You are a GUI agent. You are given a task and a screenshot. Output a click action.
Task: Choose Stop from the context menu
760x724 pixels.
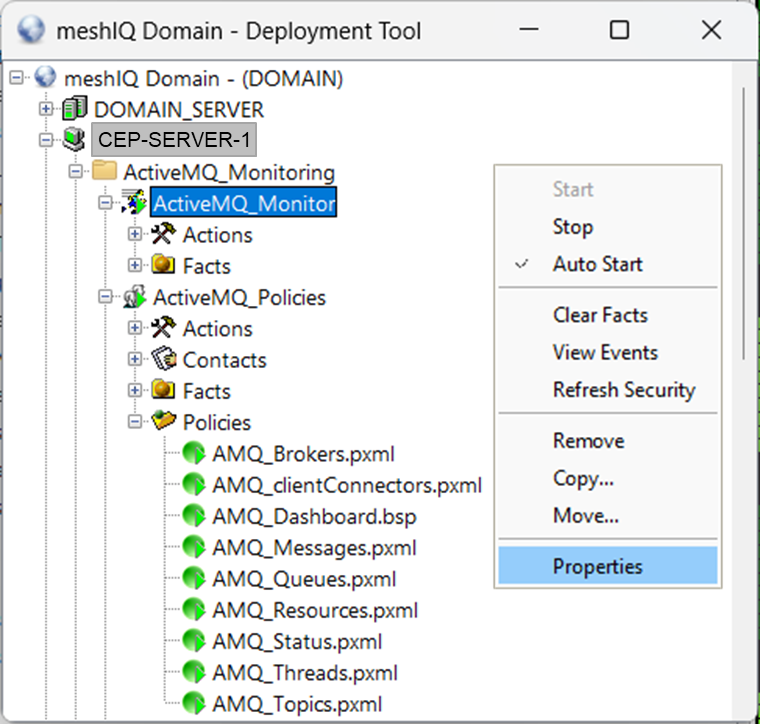(x=608, y=227)
